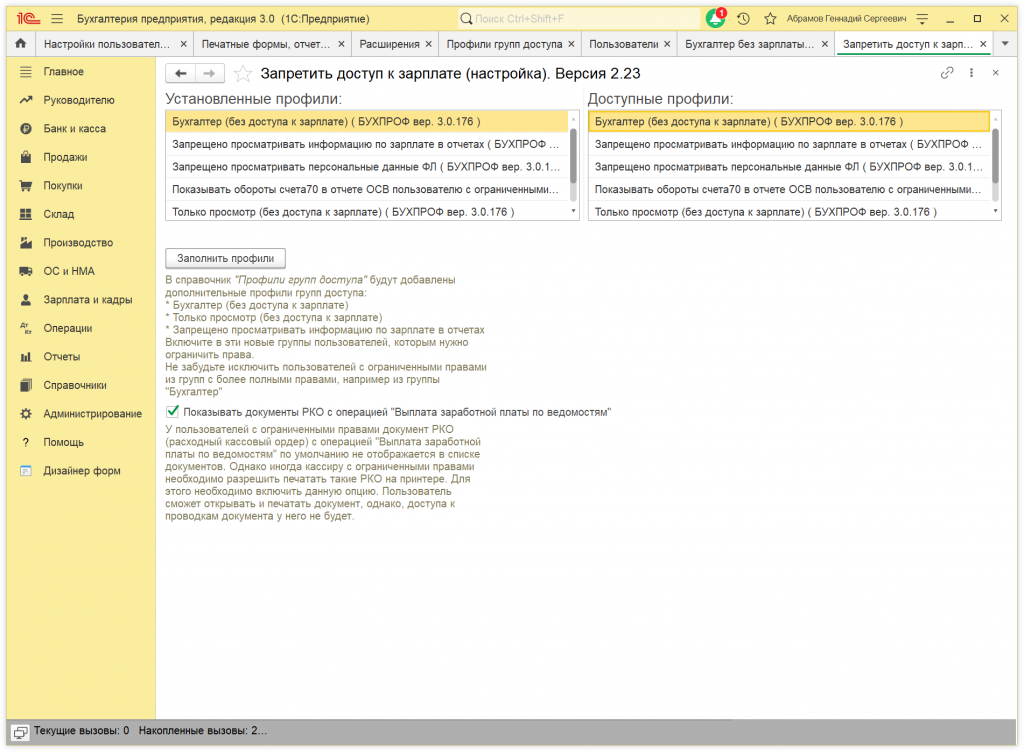Open favorites star in title bar
This screenshot has height=752, width=1024.
point(770,18)
